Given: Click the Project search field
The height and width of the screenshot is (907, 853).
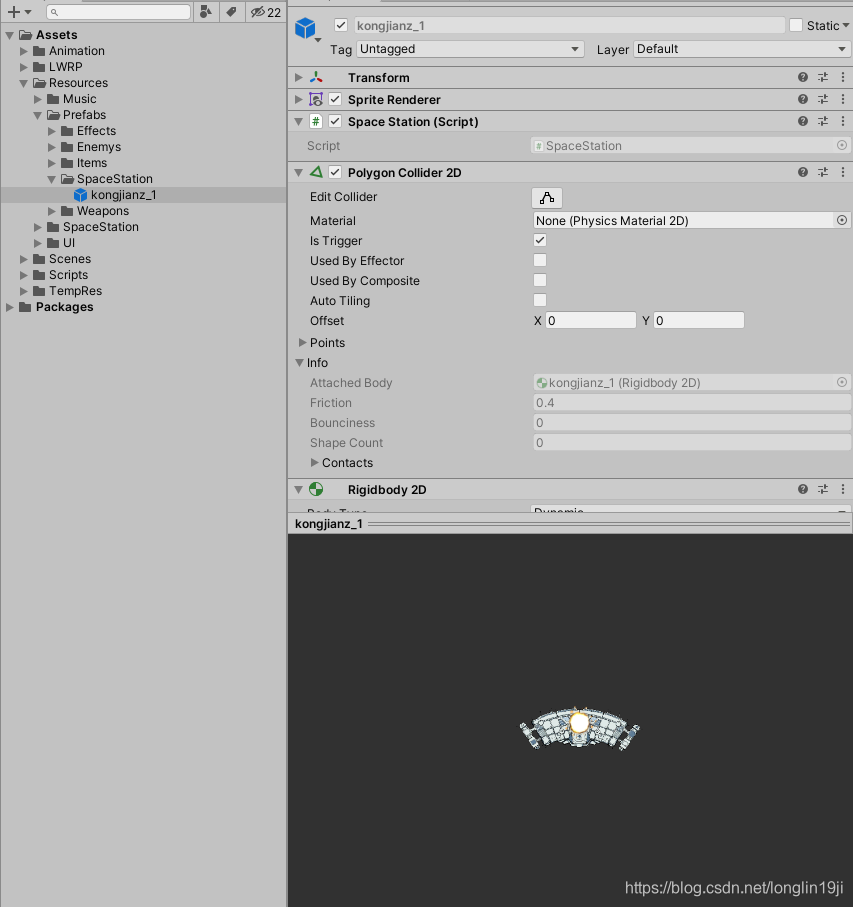Looking at the screenshot, I should (x=119, y=12).
